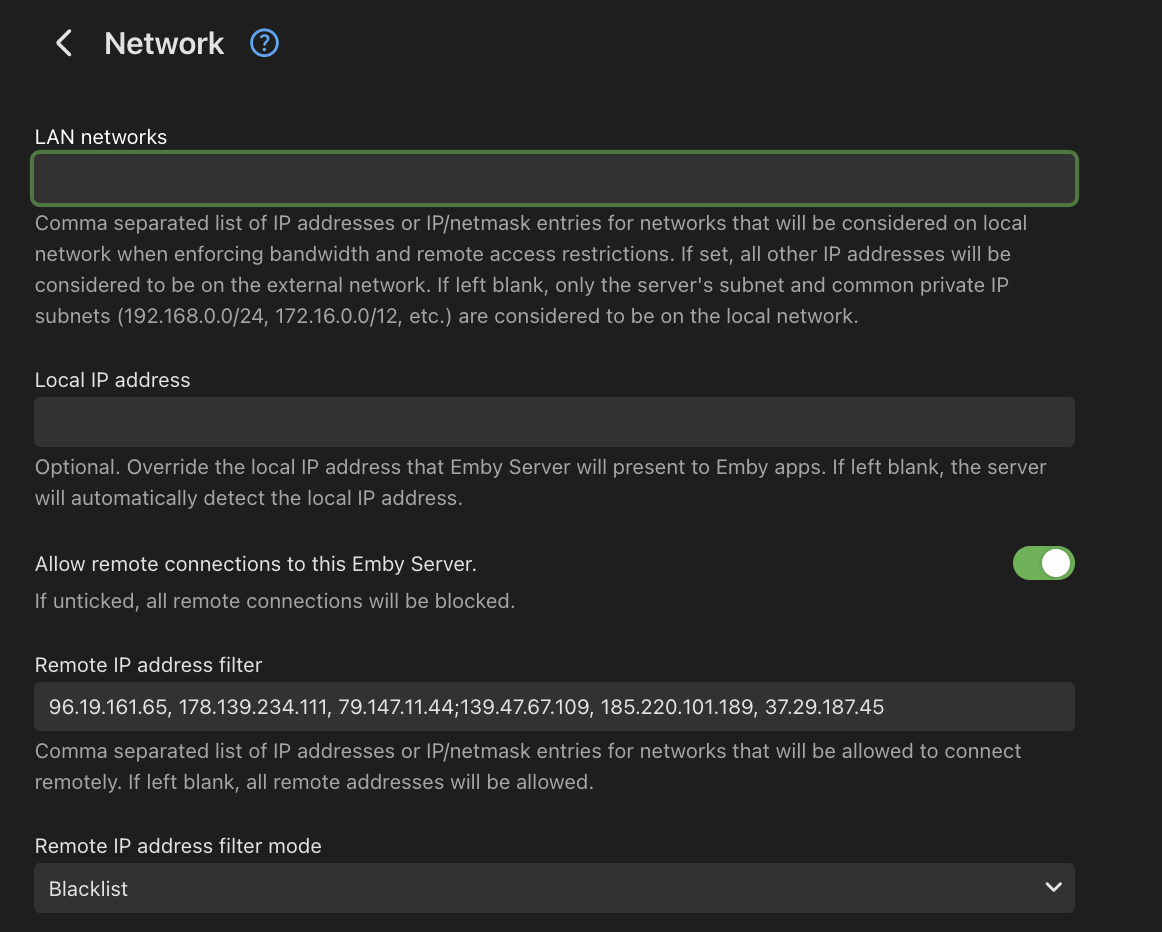Click the chevron arrow on filter mode dropdown

[1052, 887]
